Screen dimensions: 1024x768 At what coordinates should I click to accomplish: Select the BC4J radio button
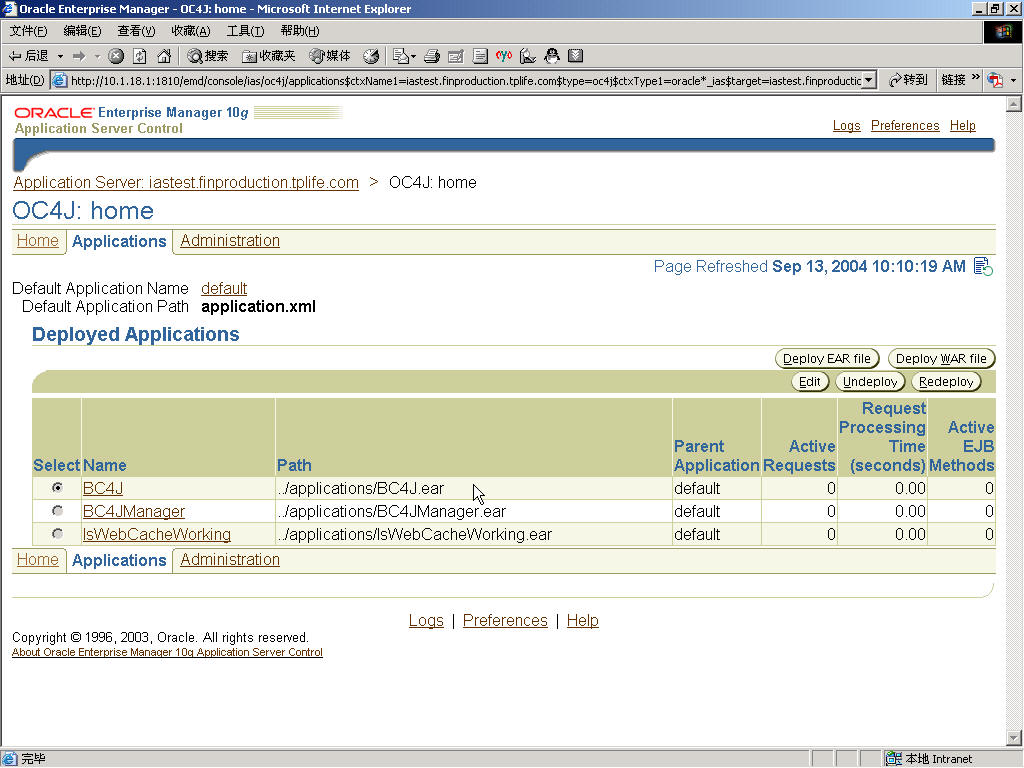pos(57,488)
